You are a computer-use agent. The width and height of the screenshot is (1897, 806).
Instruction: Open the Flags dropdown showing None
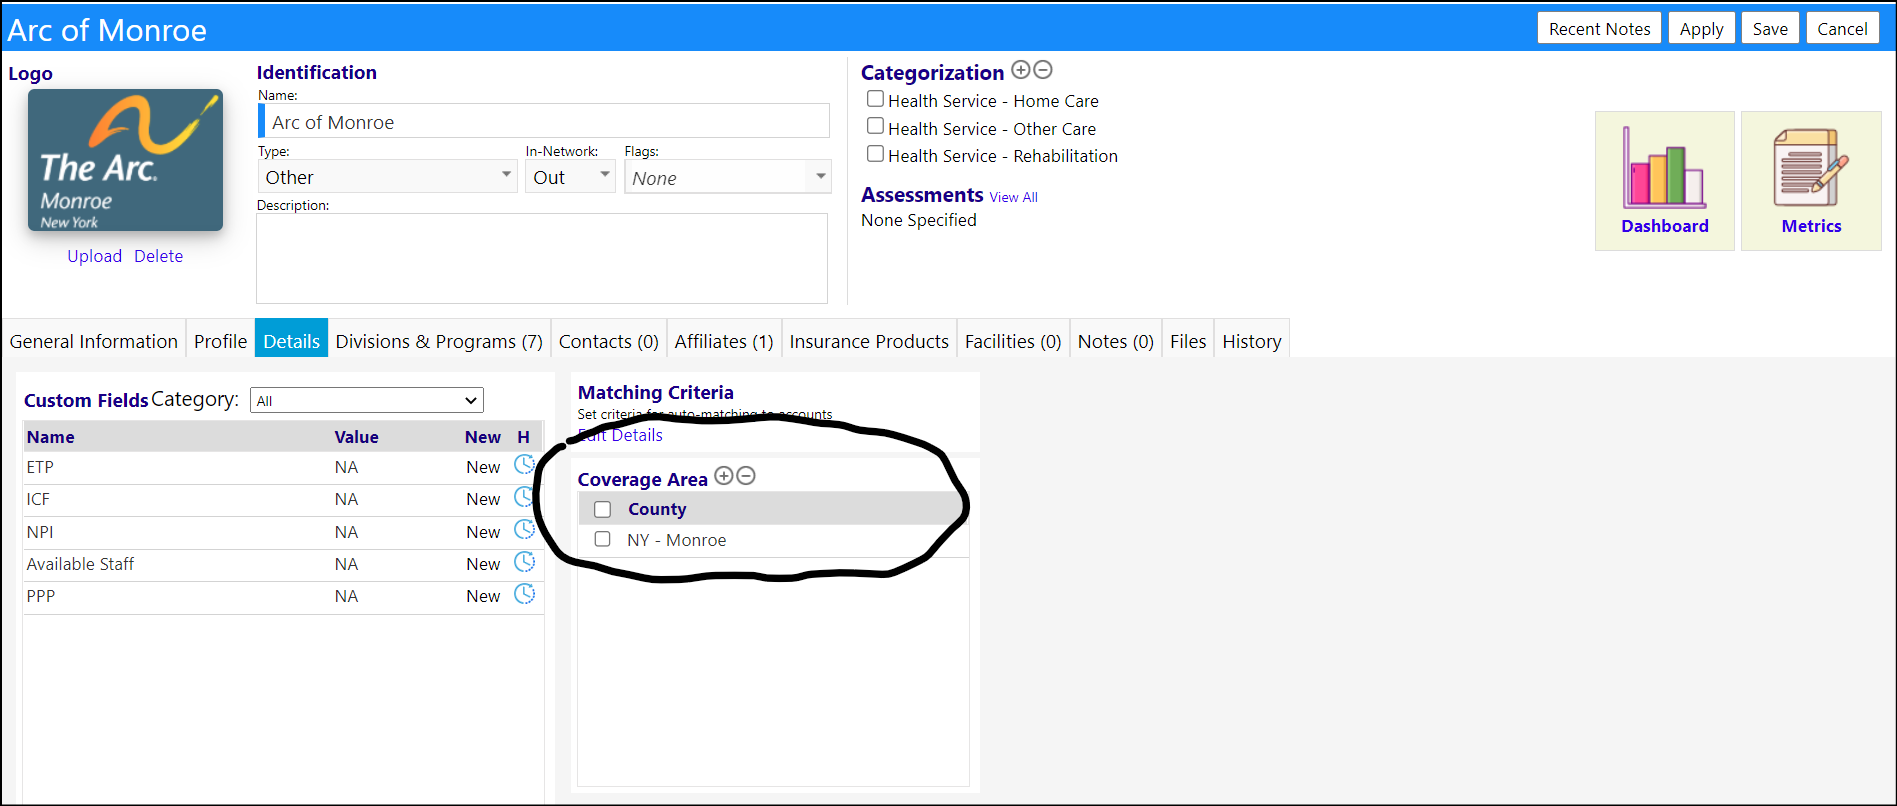tap(728, 177)
